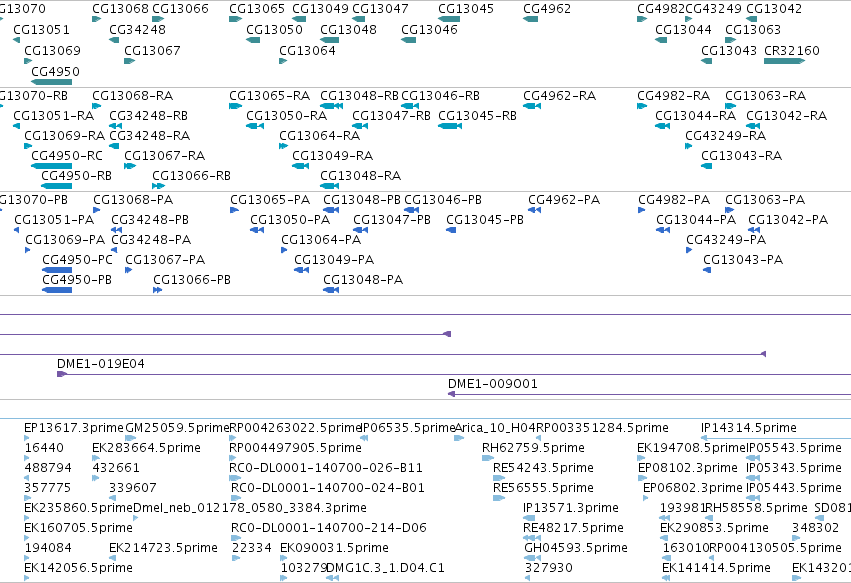Select EST EK214723.5prime
Image resolution: width=851 pixels, height=583 pixels.
(163, 548)
